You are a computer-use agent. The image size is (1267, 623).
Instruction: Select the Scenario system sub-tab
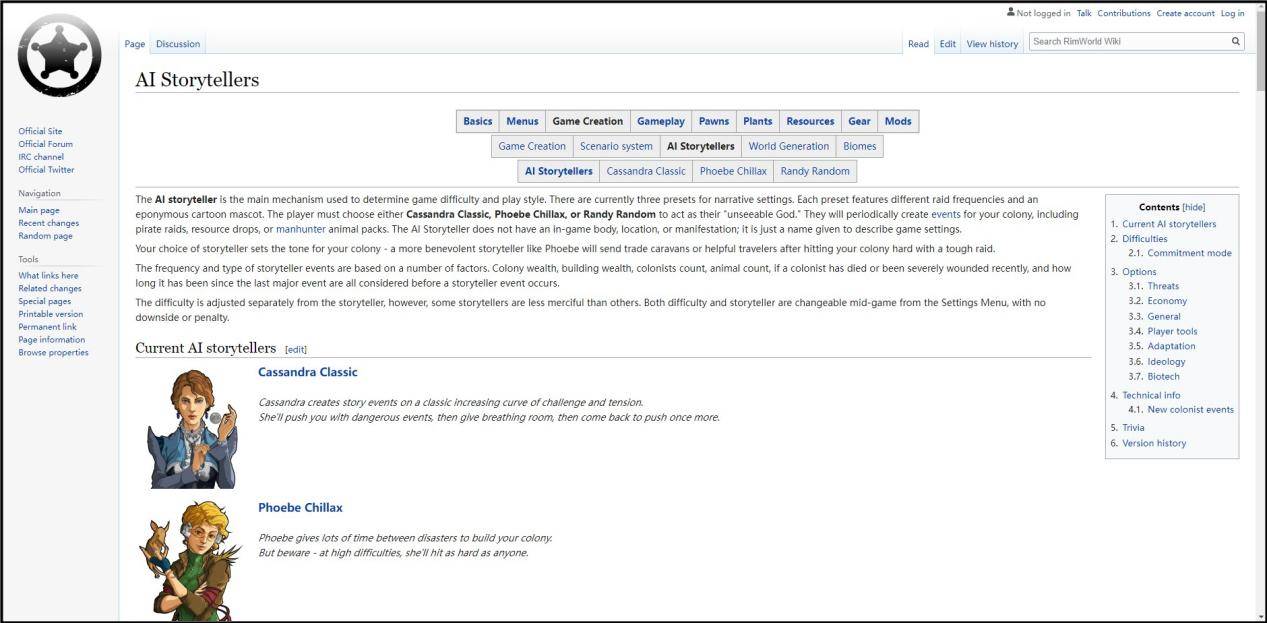pos(616,146)
